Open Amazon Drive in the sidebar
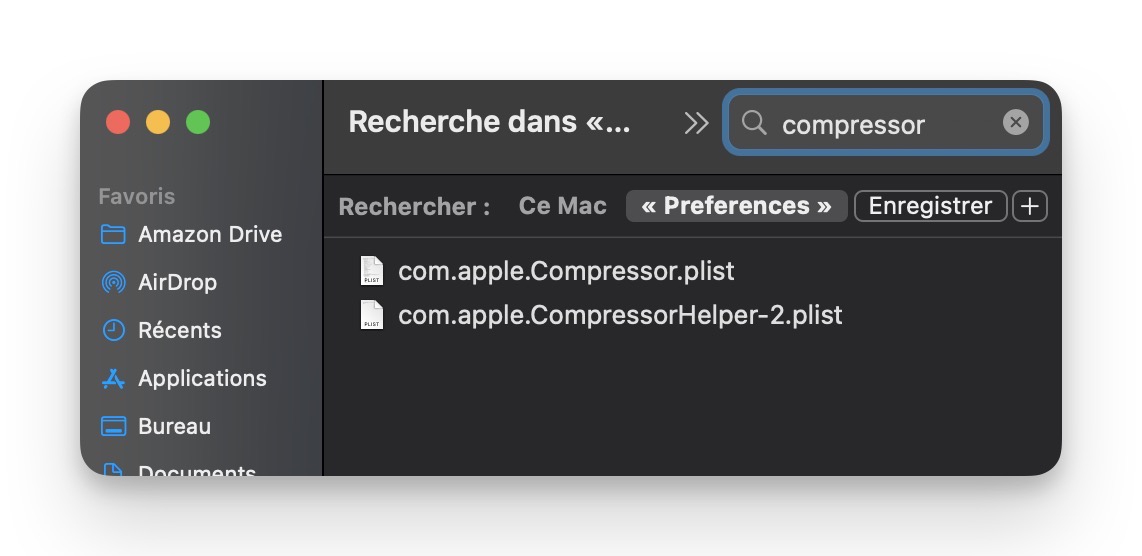Screen dimensions: 1142x556 pyautogui.click(x=210, y=235)
